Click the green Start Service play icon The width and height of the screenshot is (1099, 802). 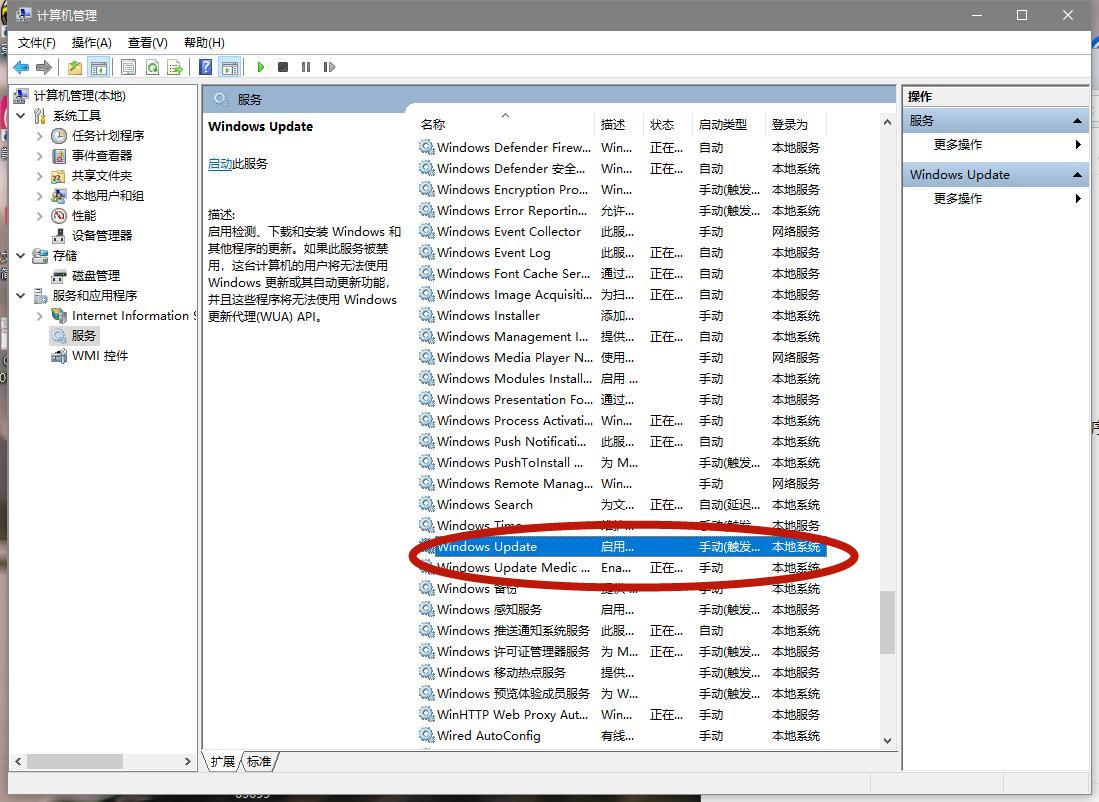point(261,67)
